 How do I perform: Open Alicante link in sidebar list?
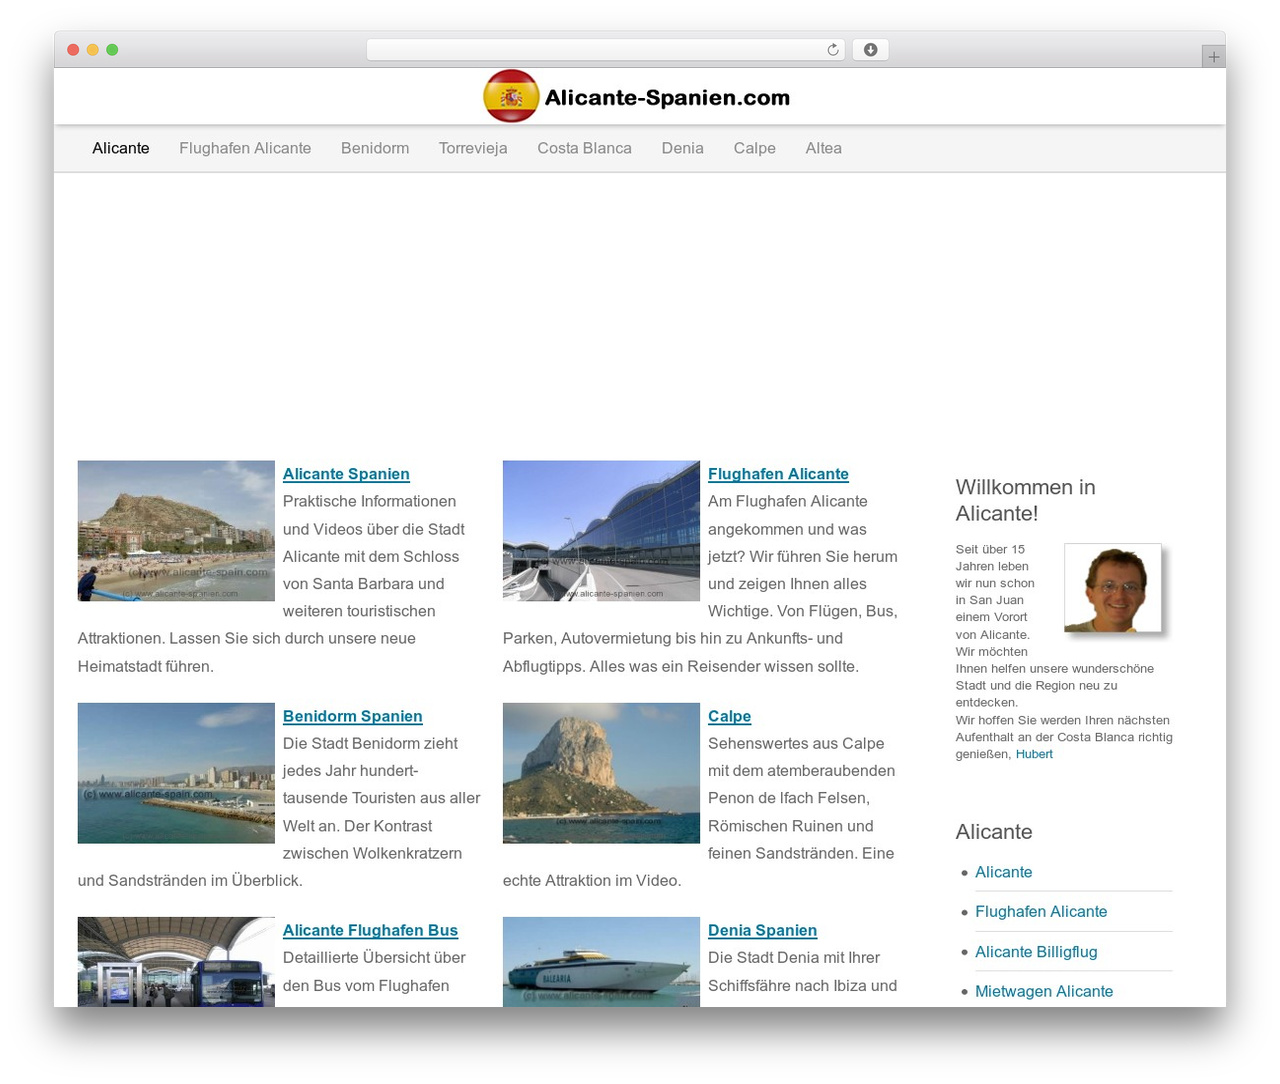pyautogui.click(x=1003, y=872)
